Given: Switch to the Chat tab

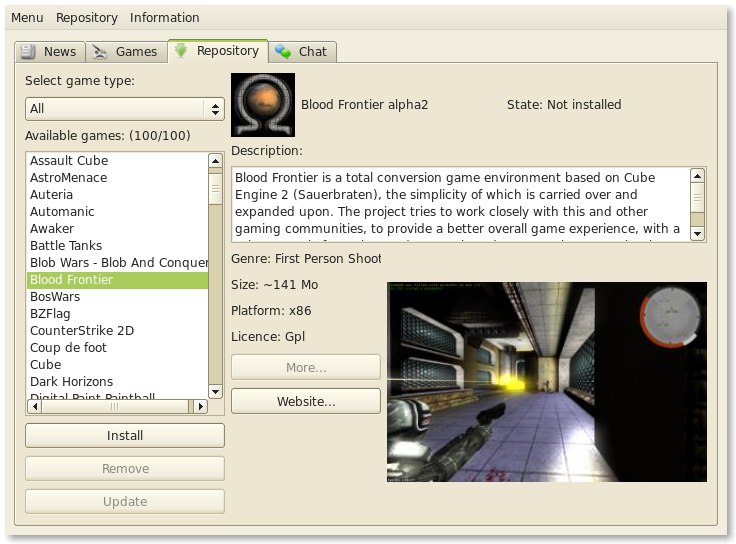Looking at the screenshot, I should pos(303,51).
